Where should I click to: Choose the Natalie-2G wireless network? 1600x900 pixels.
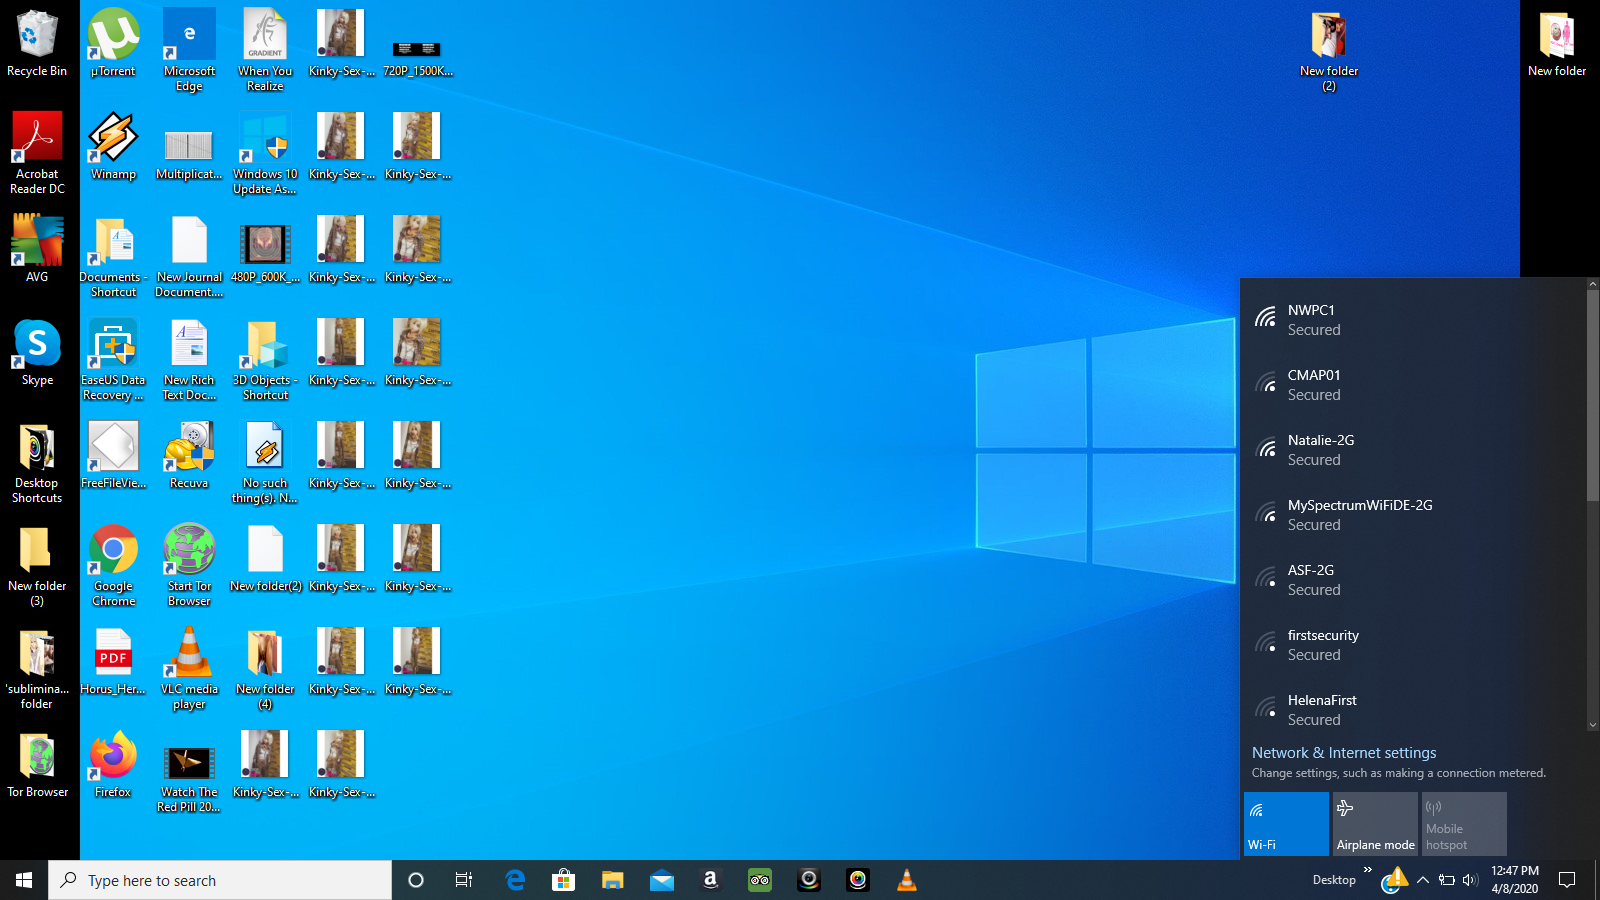tap(1413, 450)
